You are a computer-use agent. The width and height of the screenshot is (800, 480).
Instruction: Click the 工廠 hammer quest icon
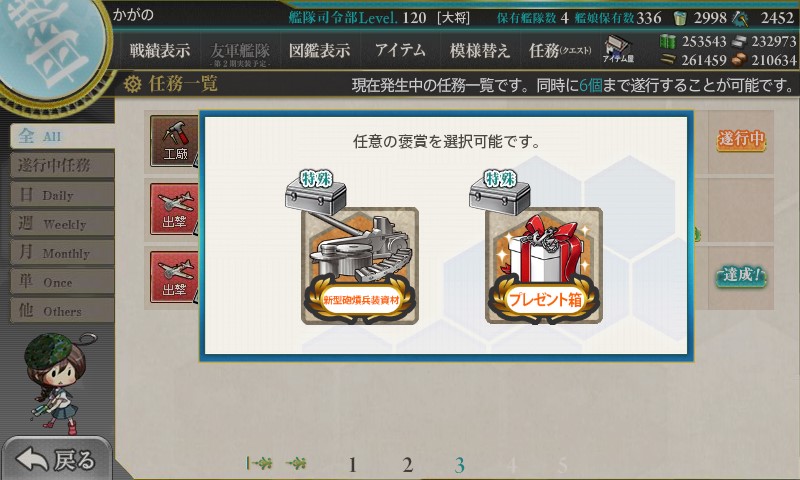174,141
